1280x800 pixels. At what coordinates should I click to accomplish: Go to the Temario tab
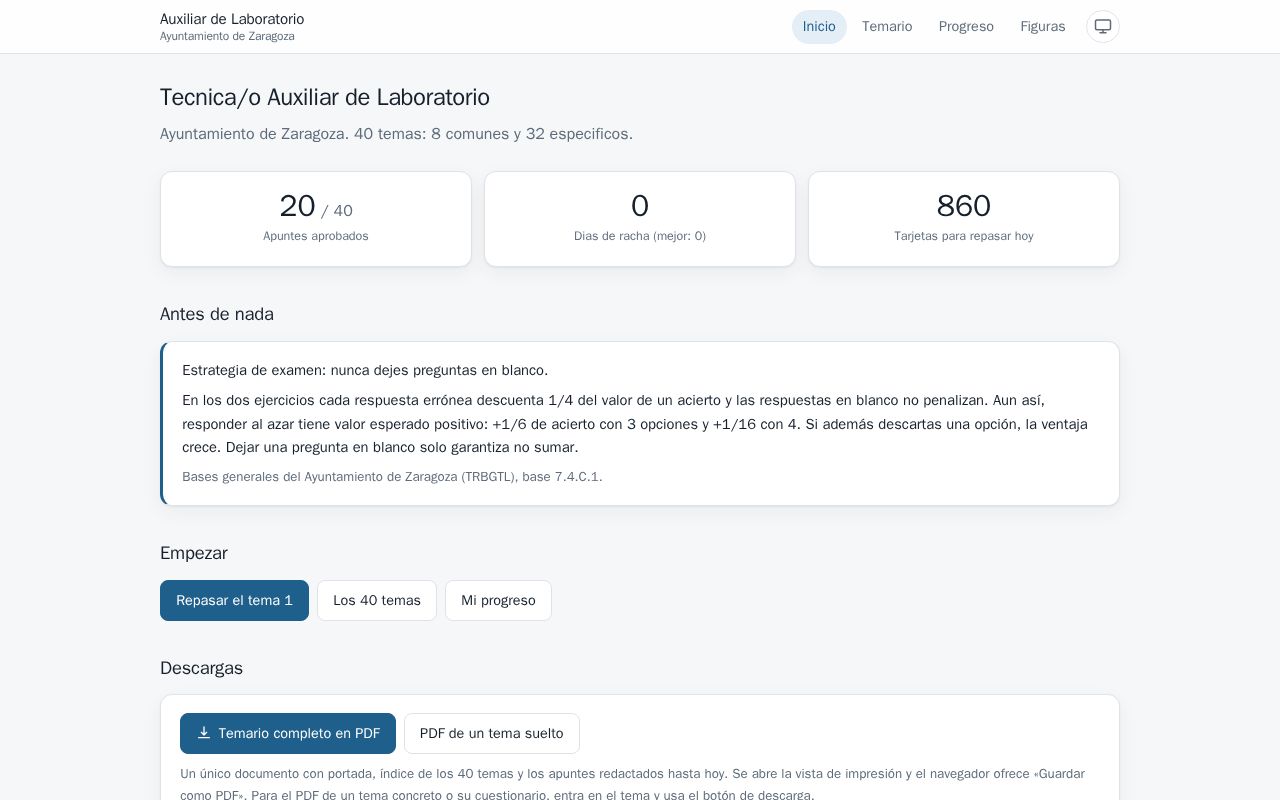tap(887, 27)
